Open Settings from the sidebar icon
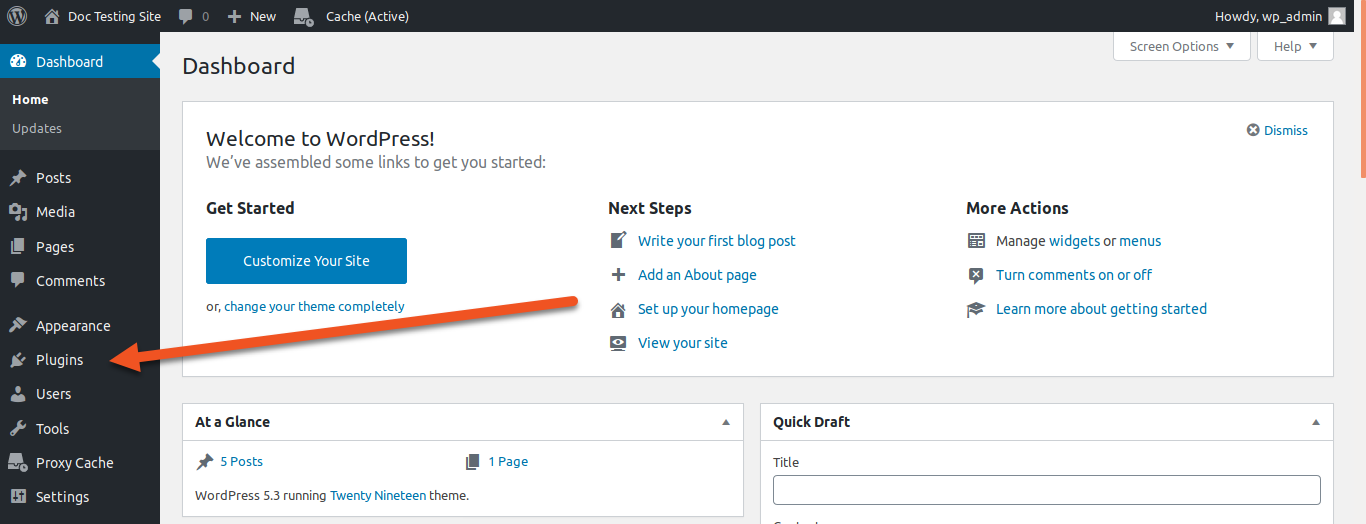This screenshot has width=1366, height=524. [x=18, y=497]
